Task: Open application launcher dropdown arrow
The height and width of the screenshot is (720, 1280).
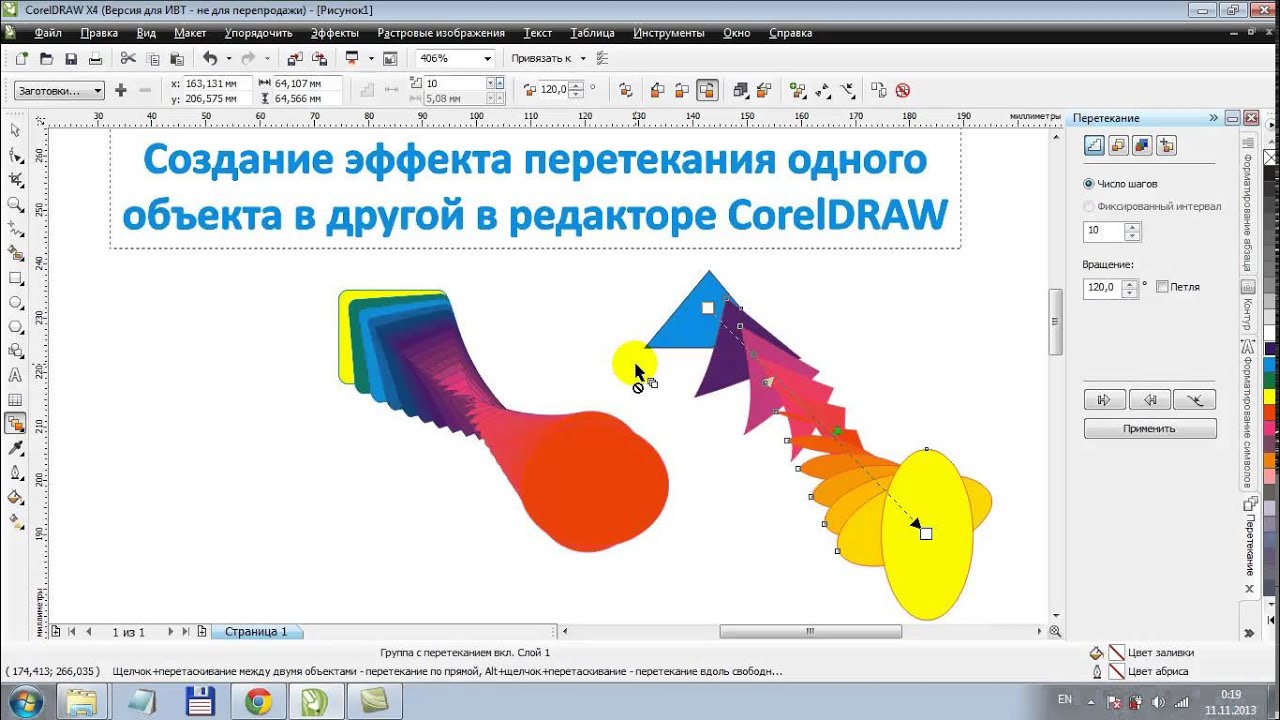Action: [x=370, y=59]
